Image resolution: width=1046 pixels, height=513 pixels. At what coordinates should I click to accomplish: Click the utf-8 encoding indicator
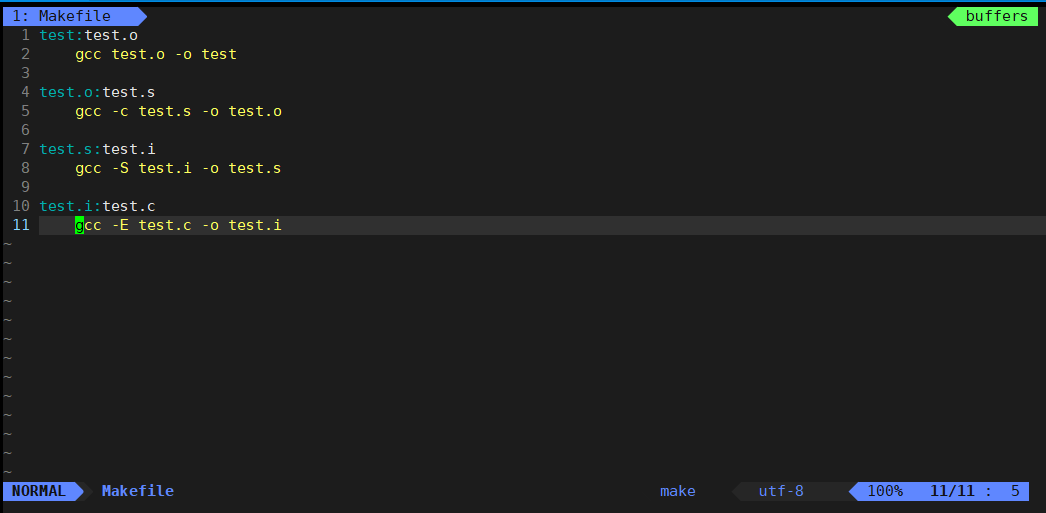781,491
